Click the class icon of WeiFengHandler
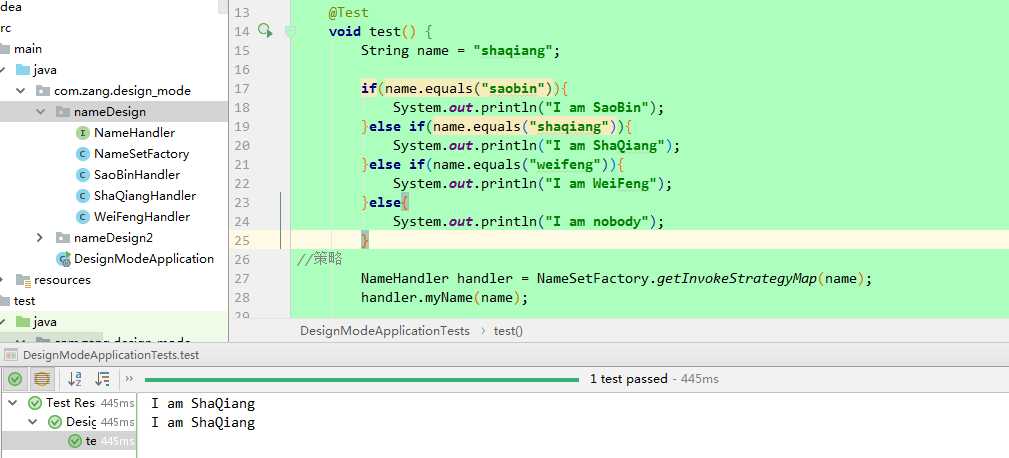 [82, 217]
